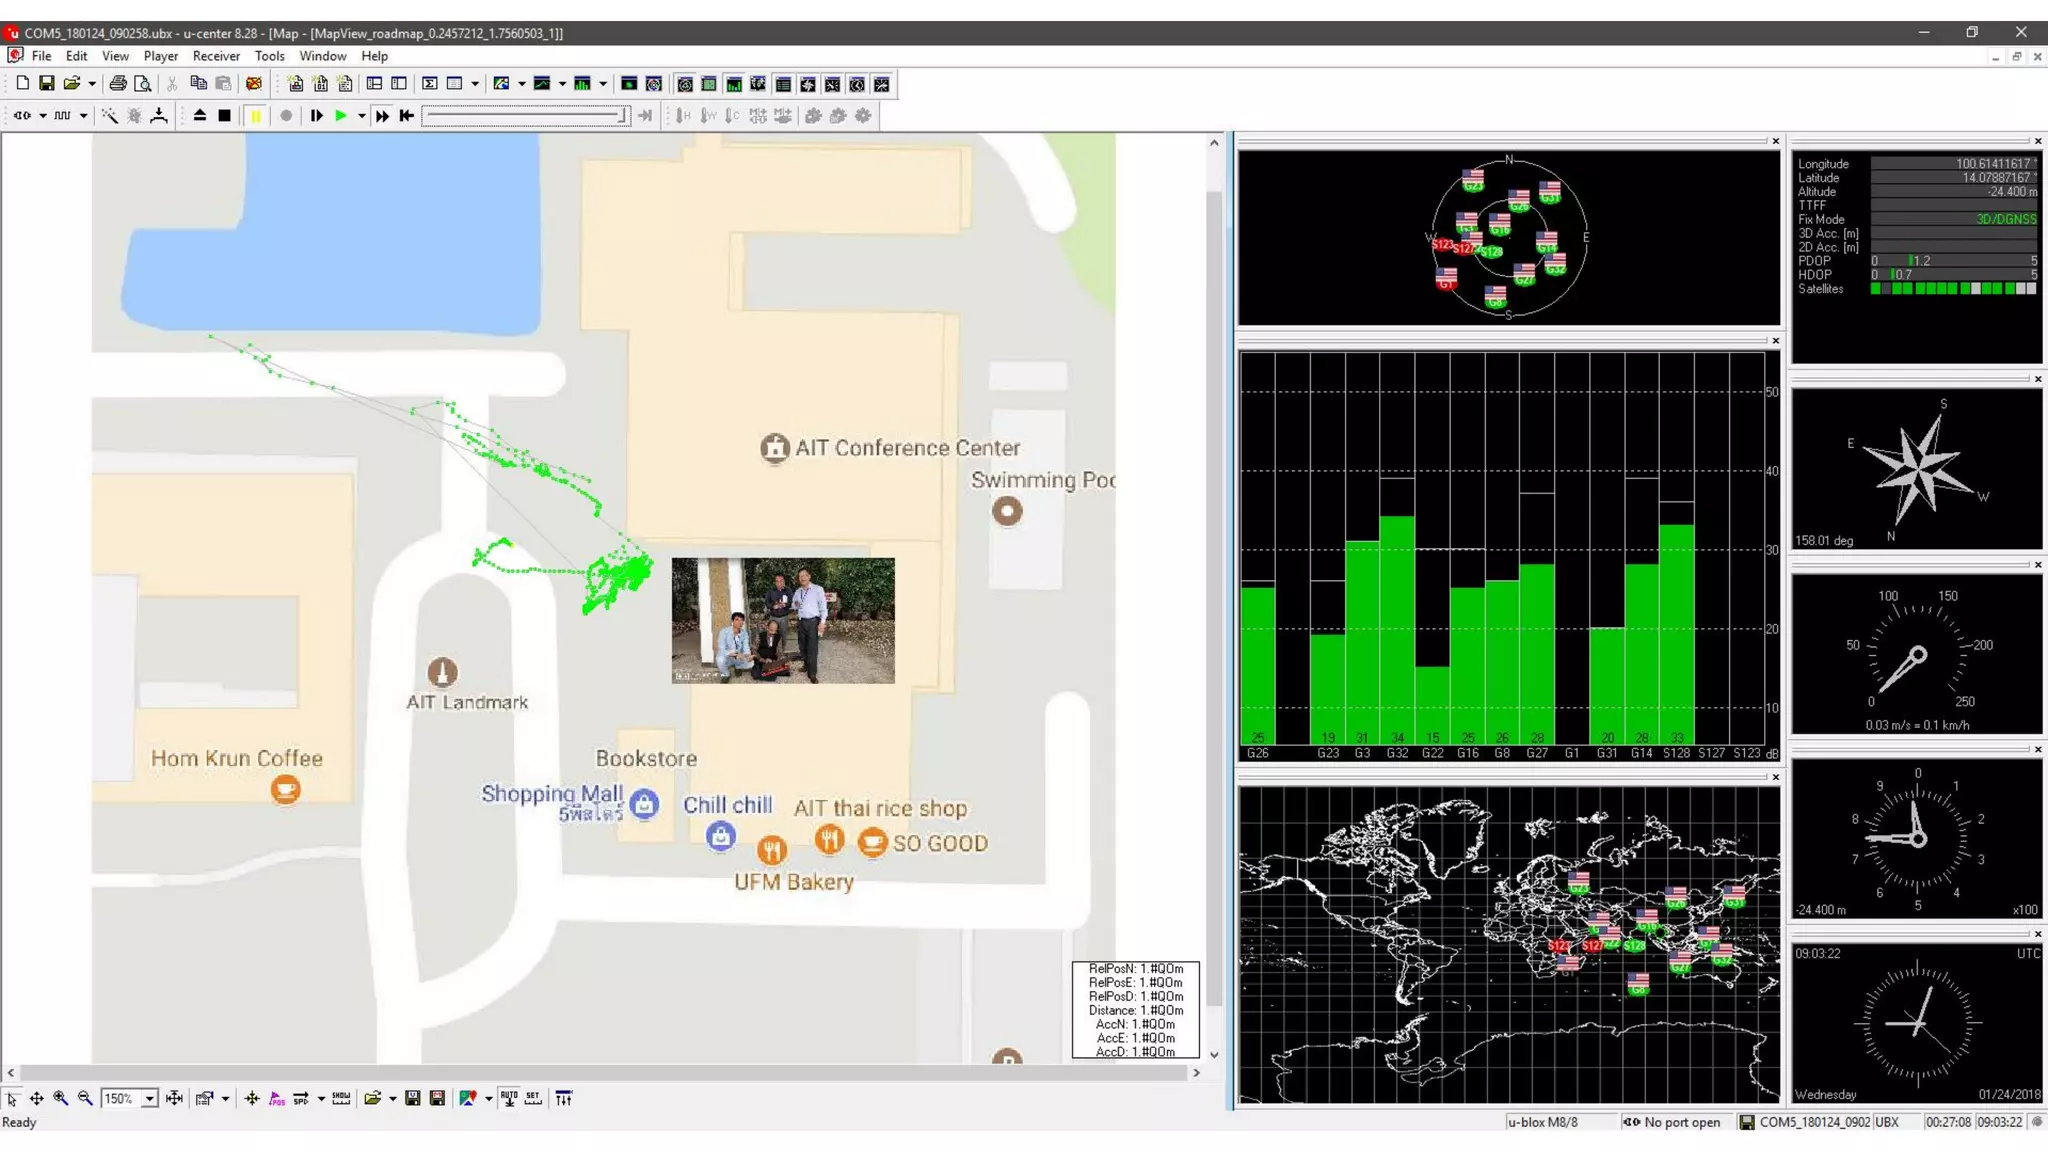Click the Print icon
This screenshot has height=1152, width=2048.
(x=118, y=84)
